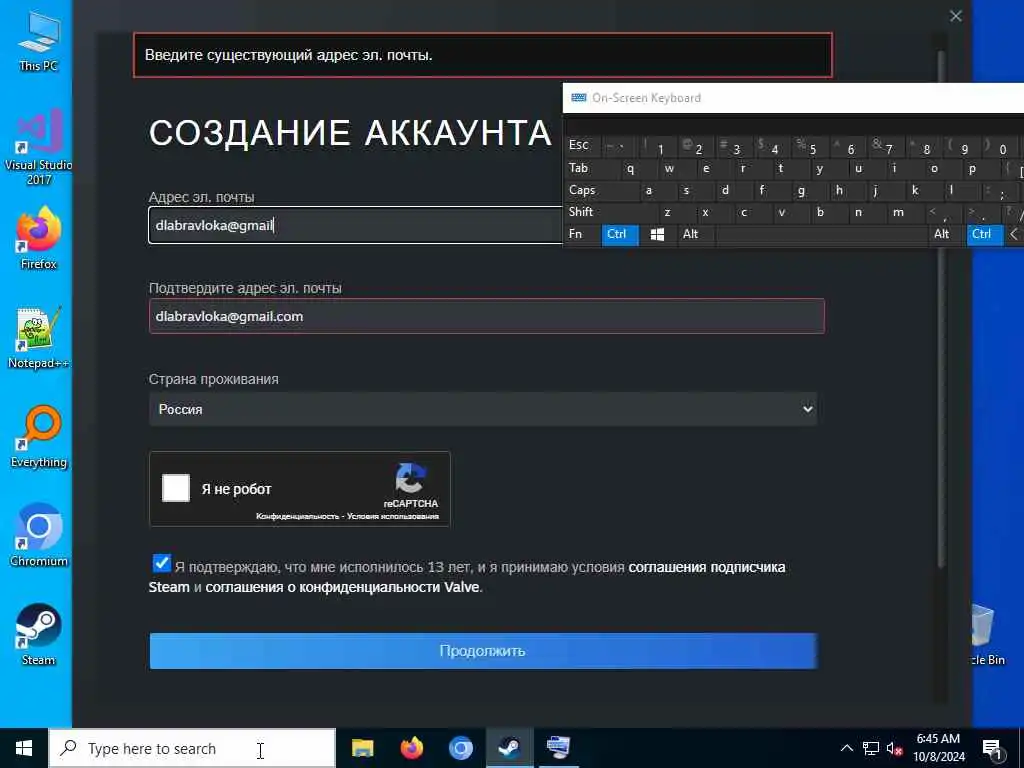1024x768 pixels.
Task: Select On-Screen Keyboard taskbar icon
Action: point(558,748)
